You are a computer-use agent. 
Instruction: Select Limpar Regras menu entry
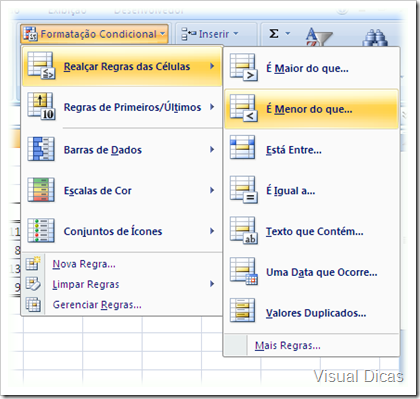point(86,284)
